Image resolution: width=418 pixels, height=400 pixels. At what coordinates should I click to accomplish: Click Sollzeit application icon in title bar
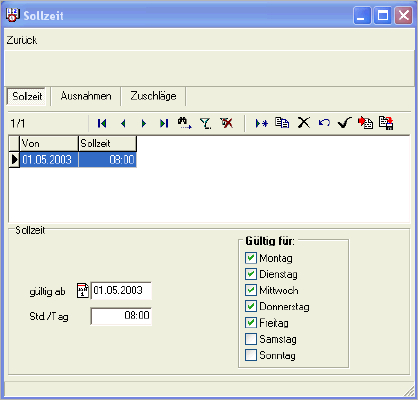click(x=13, y=15)
